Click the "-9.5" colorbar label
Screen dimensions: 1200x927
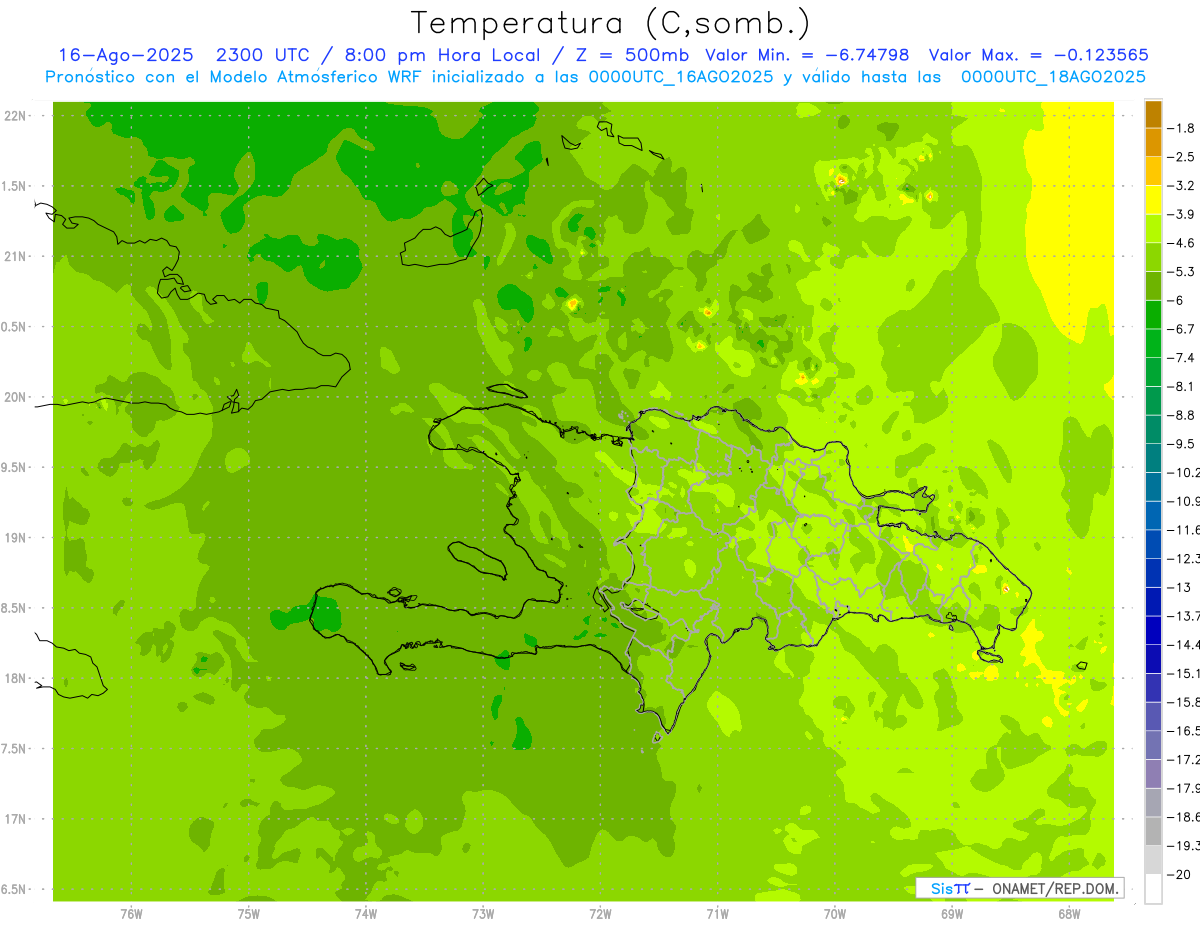tap(1181, 443)
